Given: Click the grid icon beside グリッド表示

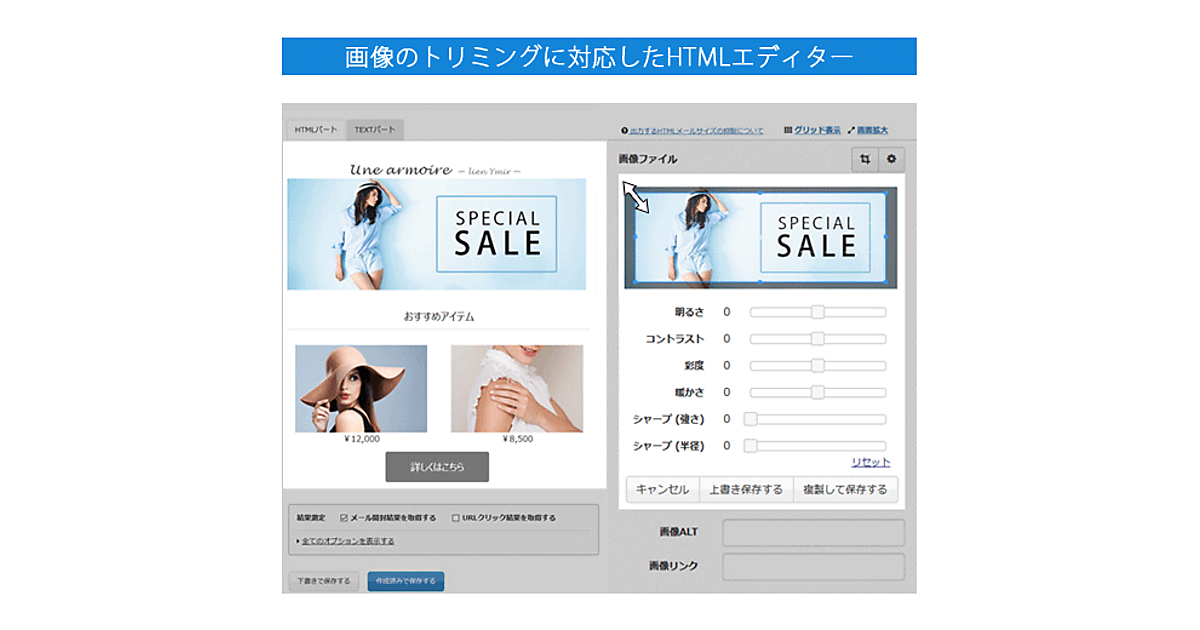Looking at the screenshot, I should 788,130.
